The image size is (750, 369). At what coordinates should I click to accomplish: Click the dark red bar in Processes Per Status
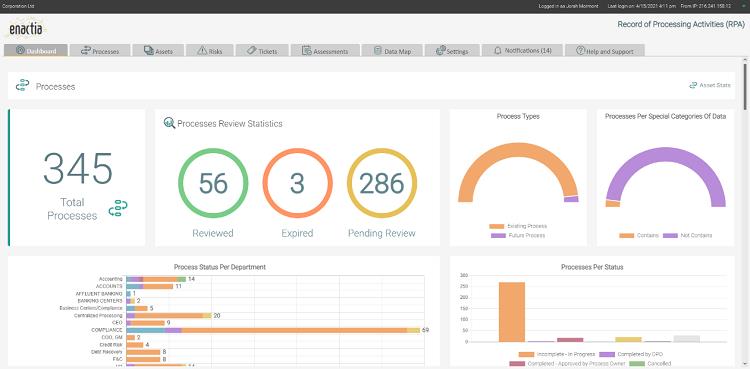click(x=570, y=340)
